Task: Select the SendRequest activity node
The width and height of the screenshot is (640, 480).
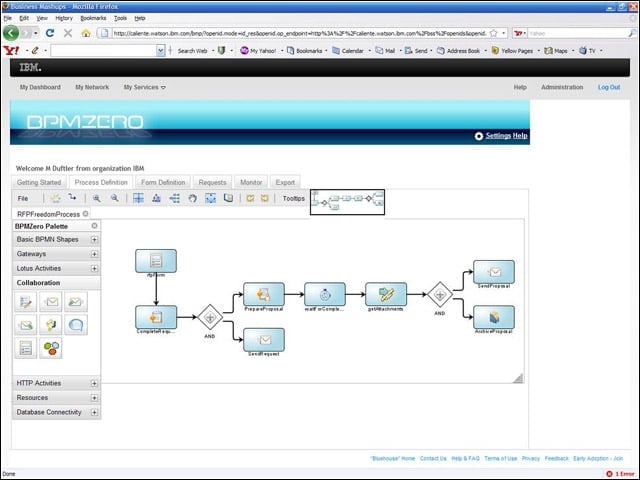Action: point(264,340)
